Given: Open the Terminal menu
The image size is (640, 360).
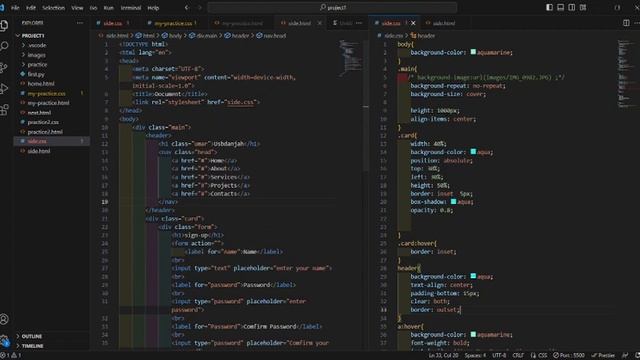Looking at the screenshot, I should (131, 8).
